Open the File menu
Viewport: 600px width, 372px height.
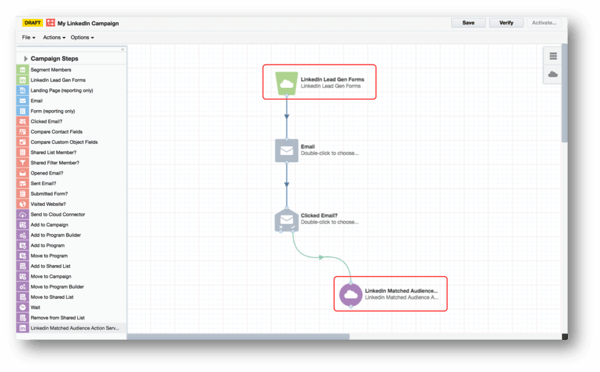29,38
